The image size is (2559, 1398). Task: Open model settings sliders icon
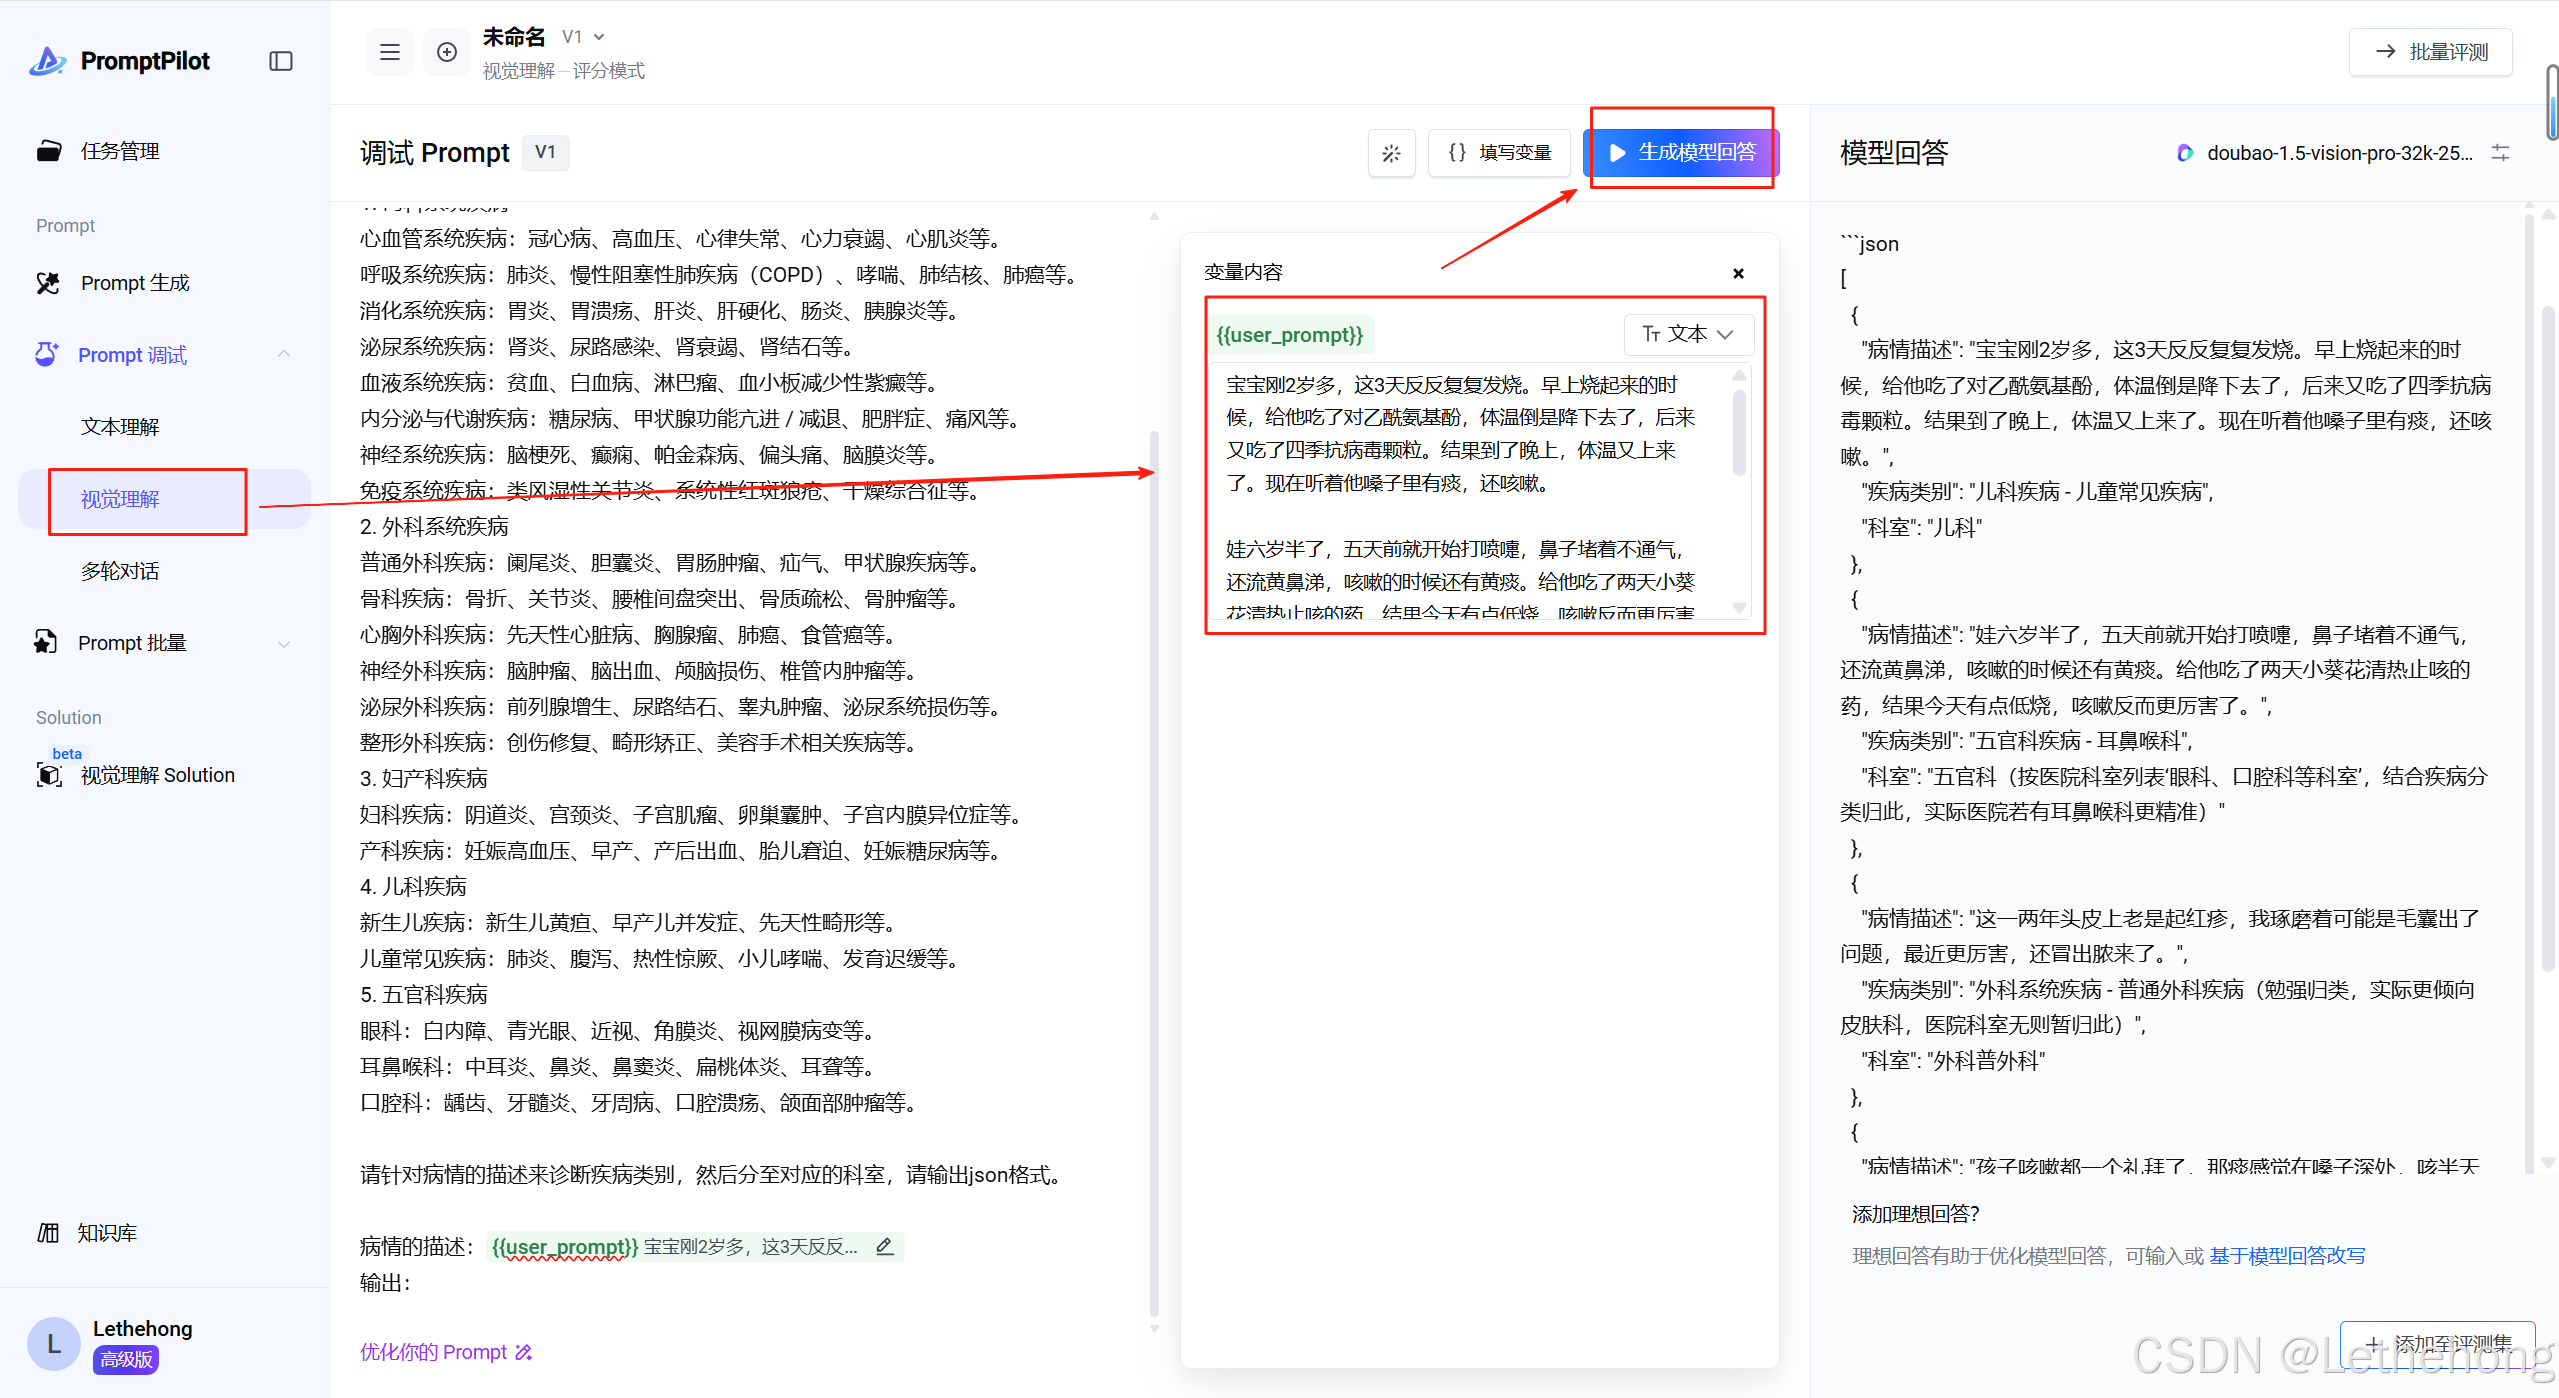point(2500,152)
